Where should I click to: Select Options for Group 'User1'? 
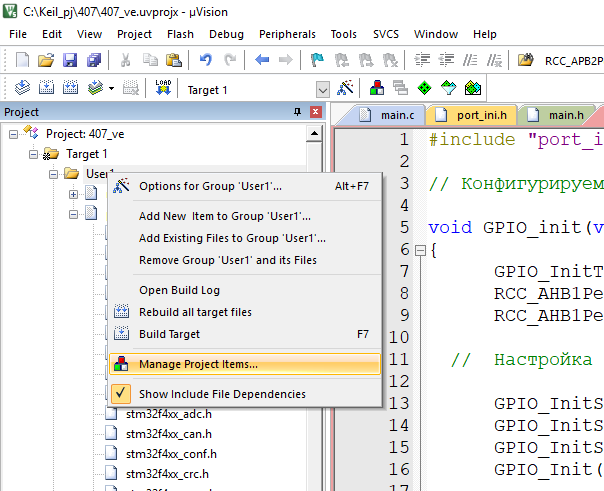point(245,186)
